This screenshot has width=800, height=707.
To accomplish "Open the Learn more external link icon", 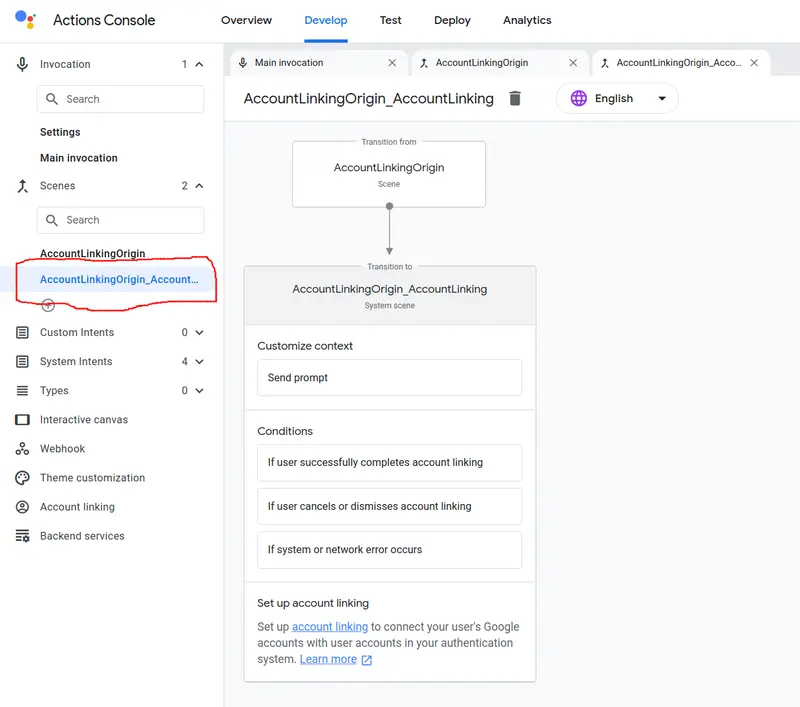I will coord(366,660).
